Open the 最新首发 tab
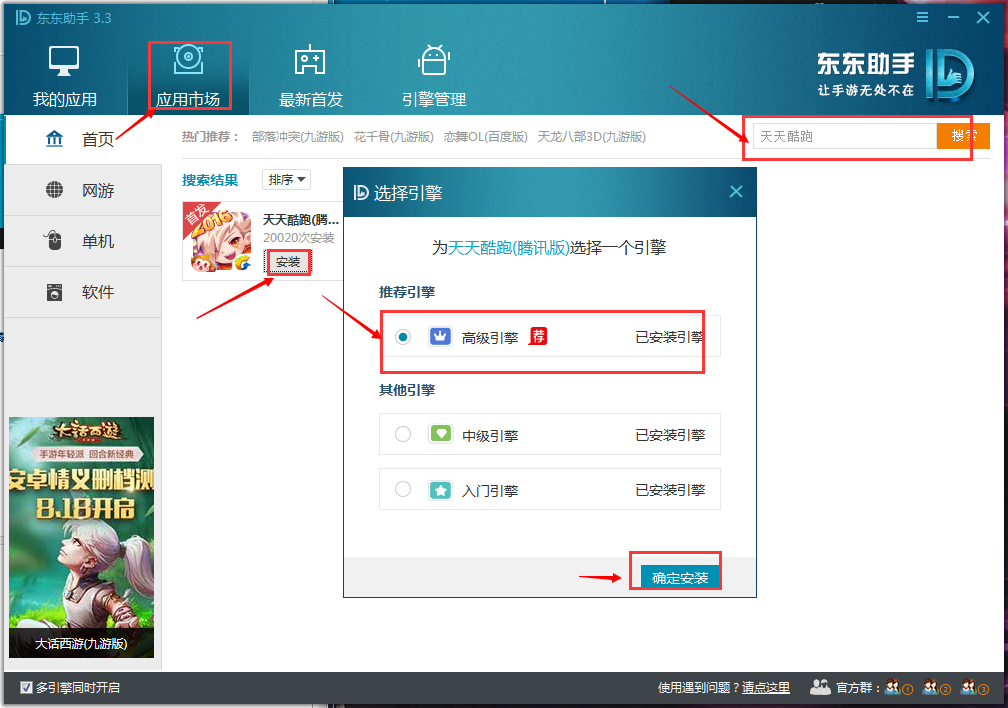 (x=310, y=76)
